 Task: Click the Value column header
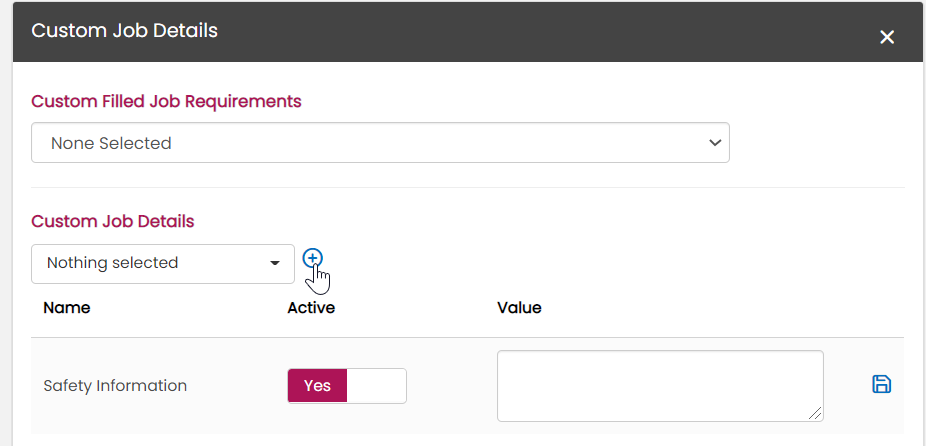click(519, 308)
